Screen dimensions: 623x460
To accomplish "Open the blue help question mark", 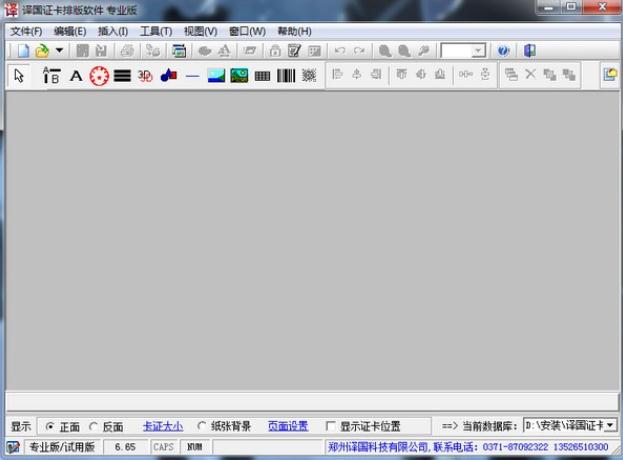I will (503, 50).
